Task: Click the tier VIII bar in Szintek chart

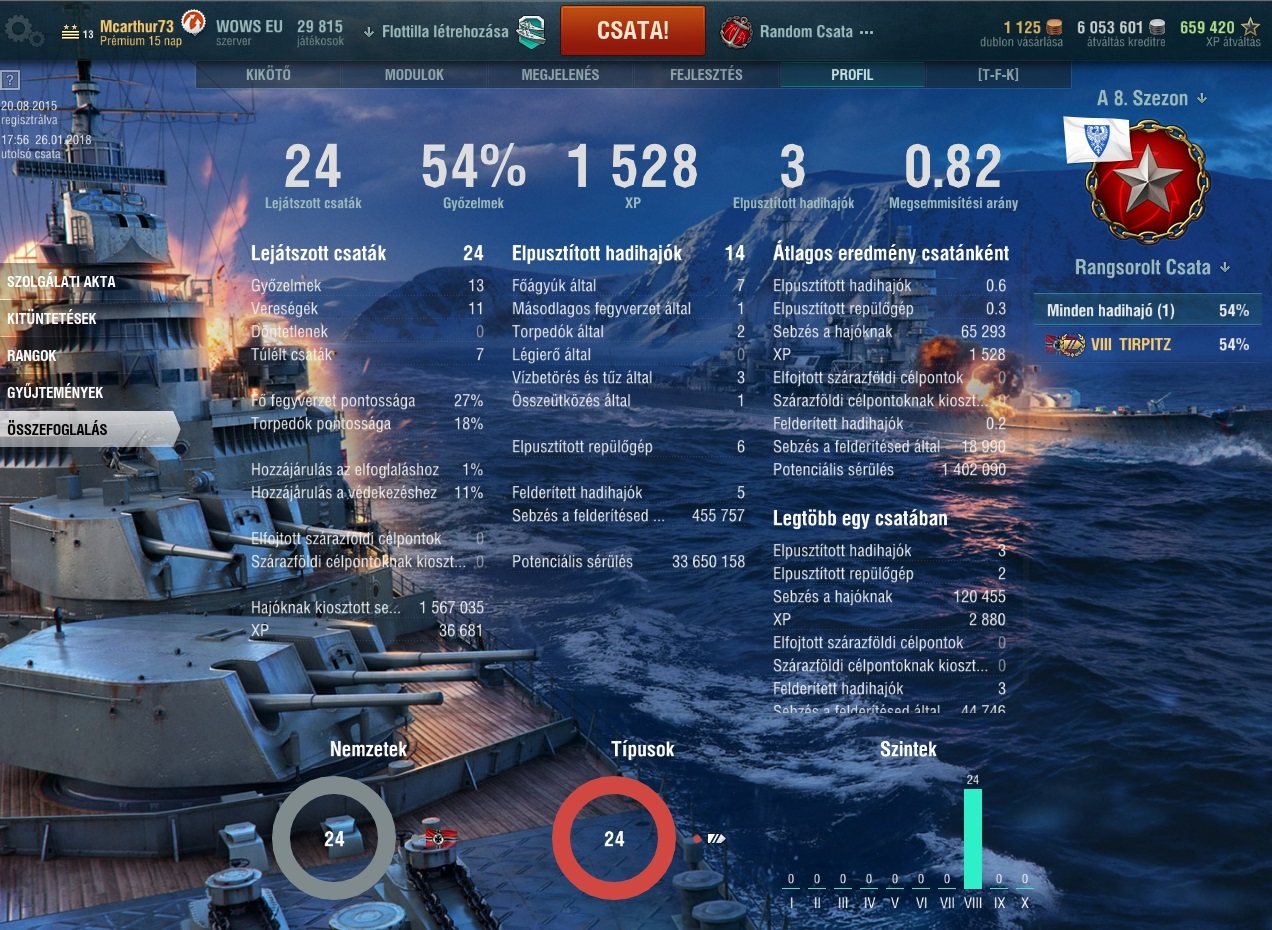Action: tap(972, 838)
